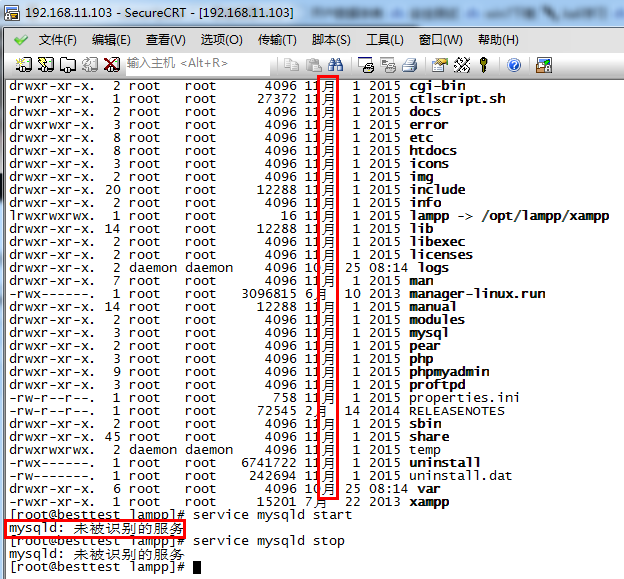Open the 编辑(E) menu
The width and height of the screenshot is (624, 579).
(x=111, y=40)
